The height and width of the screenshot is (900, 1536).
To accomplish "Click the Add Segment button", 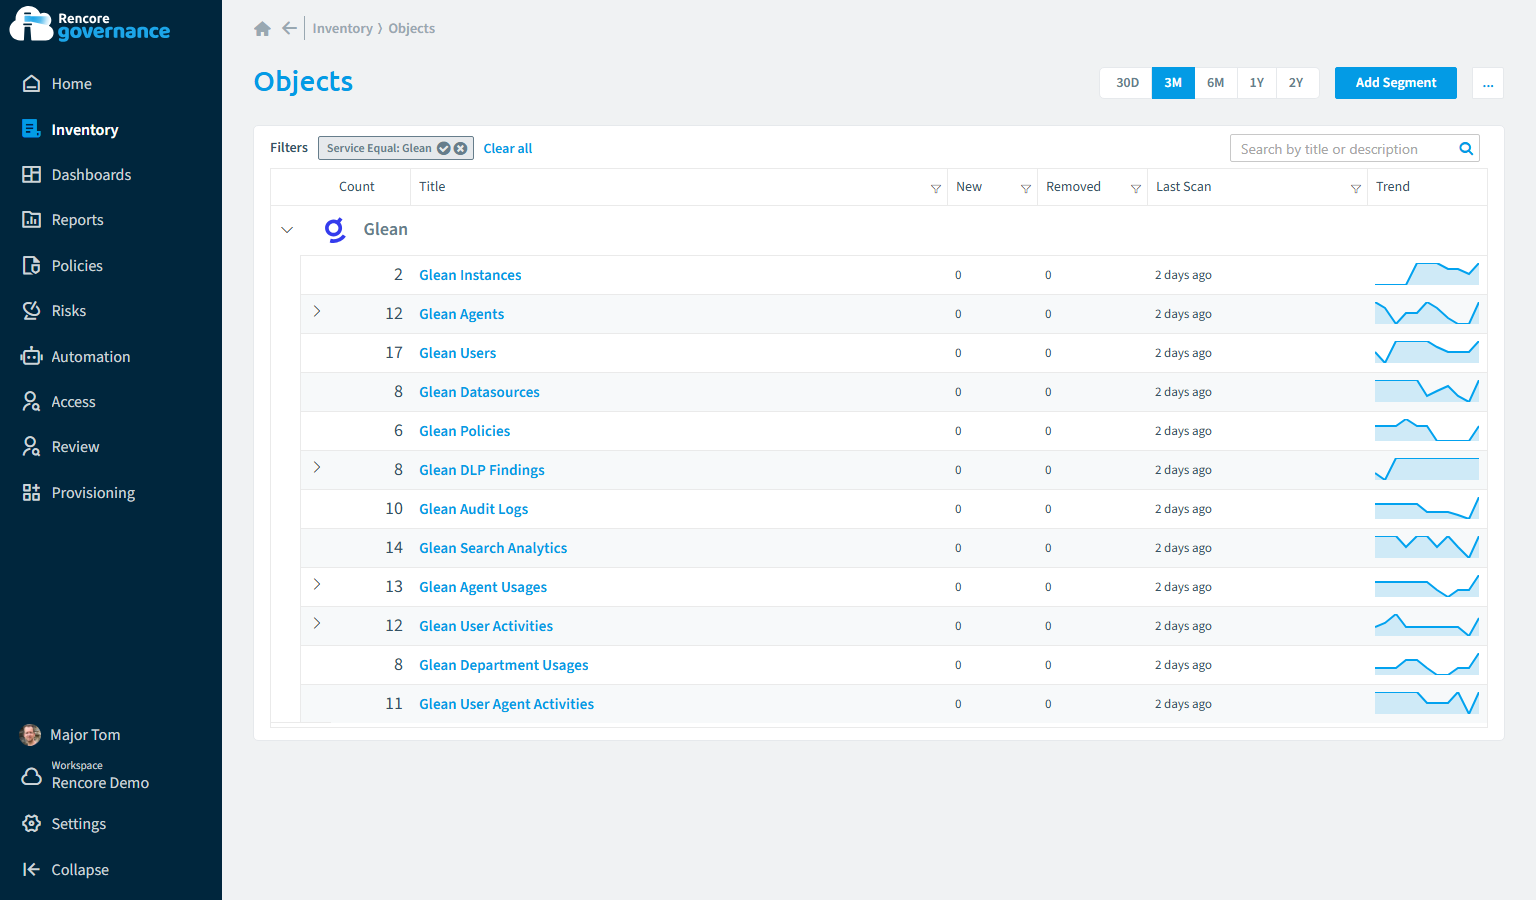I will [x=1396, y=83].
